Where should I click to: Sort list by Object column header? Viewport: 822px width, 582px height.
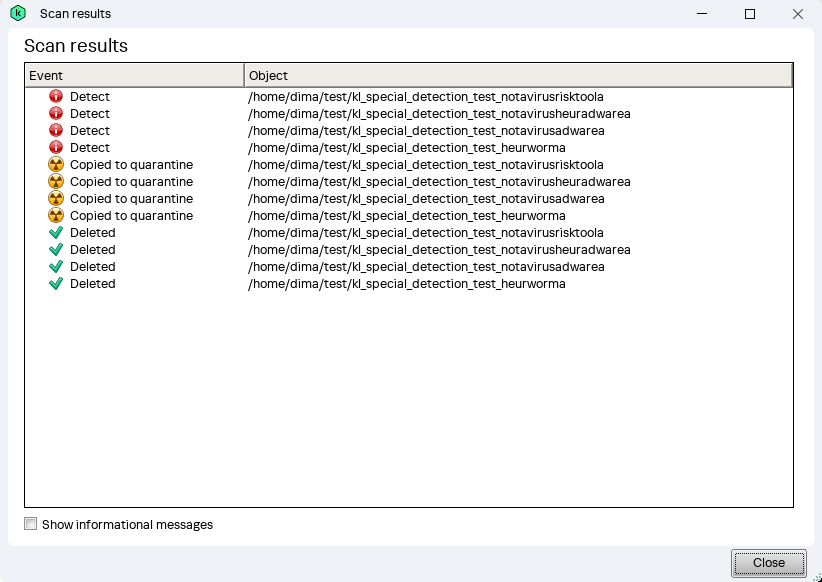click(518, 75)
